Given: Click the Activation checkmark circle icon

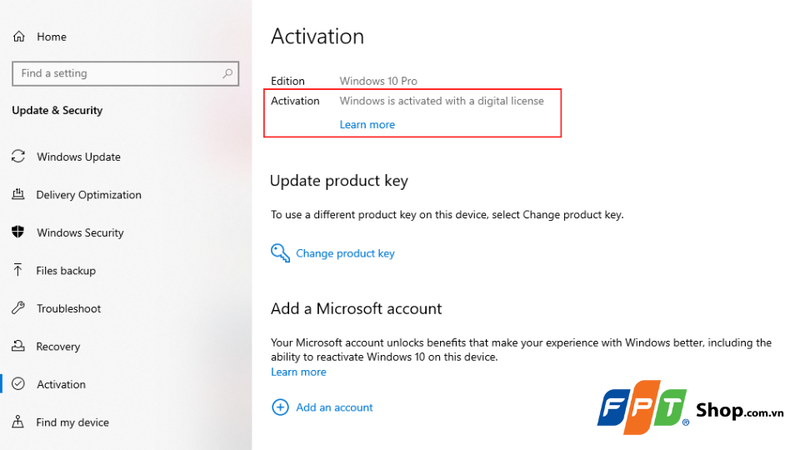Looking at the screenshot, I should point(18,385).
